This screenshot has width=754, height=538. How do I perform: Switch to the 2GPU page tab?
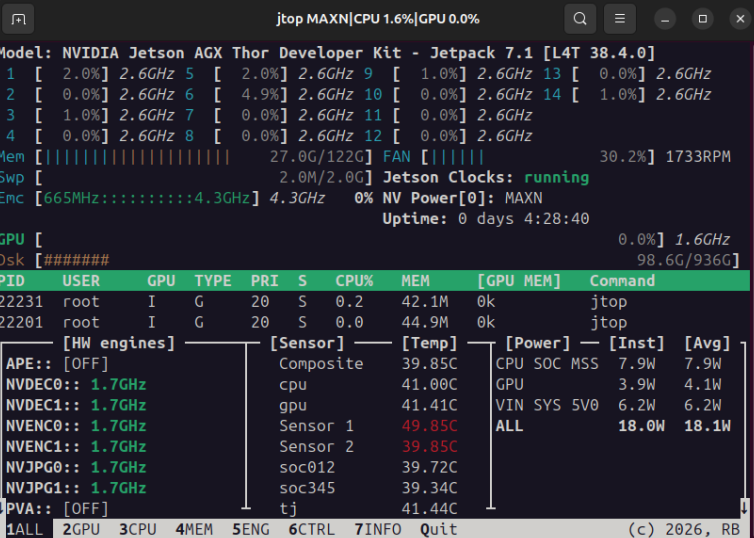[81, 529]
